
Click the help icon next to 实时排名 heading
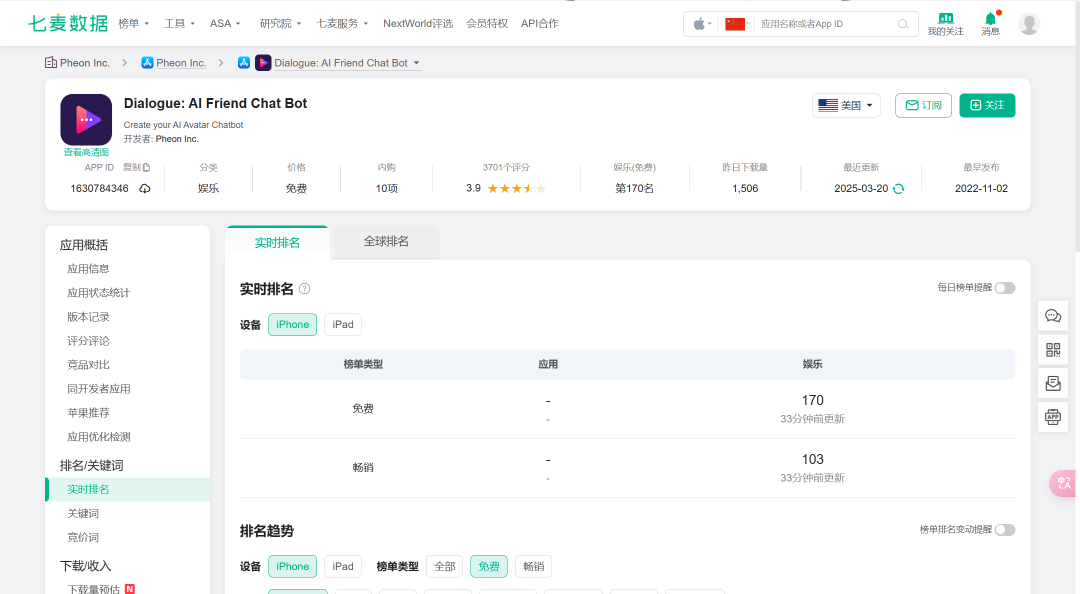(304, 289)
